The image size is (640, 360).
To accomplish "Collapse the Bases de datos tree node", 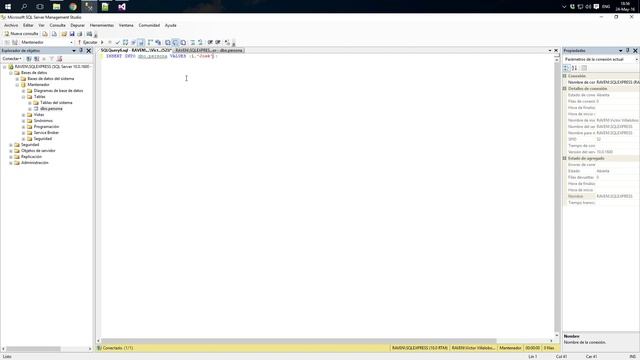I will tap(11, 73).
